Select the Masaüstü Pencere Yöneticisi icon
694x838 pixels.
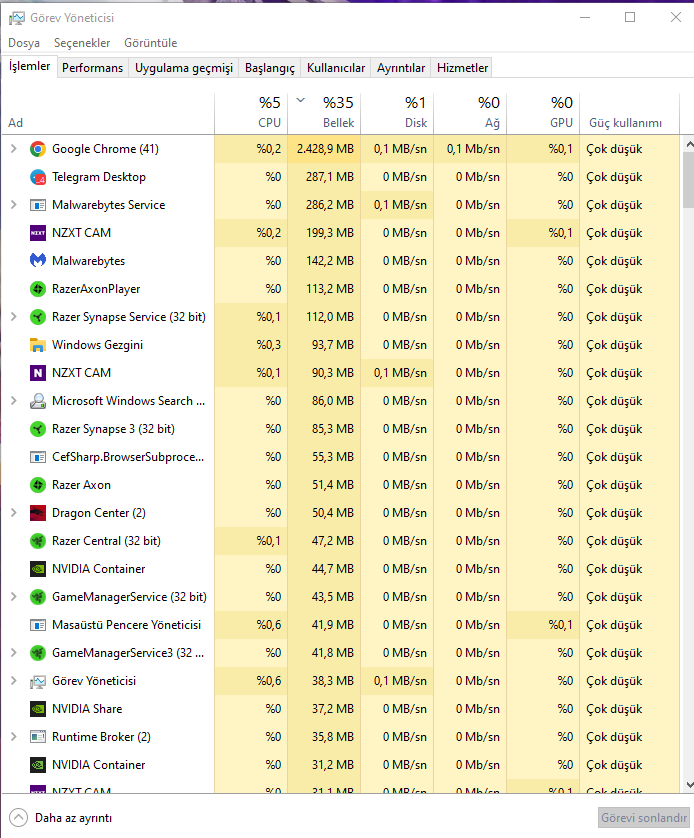pos(38,625)
